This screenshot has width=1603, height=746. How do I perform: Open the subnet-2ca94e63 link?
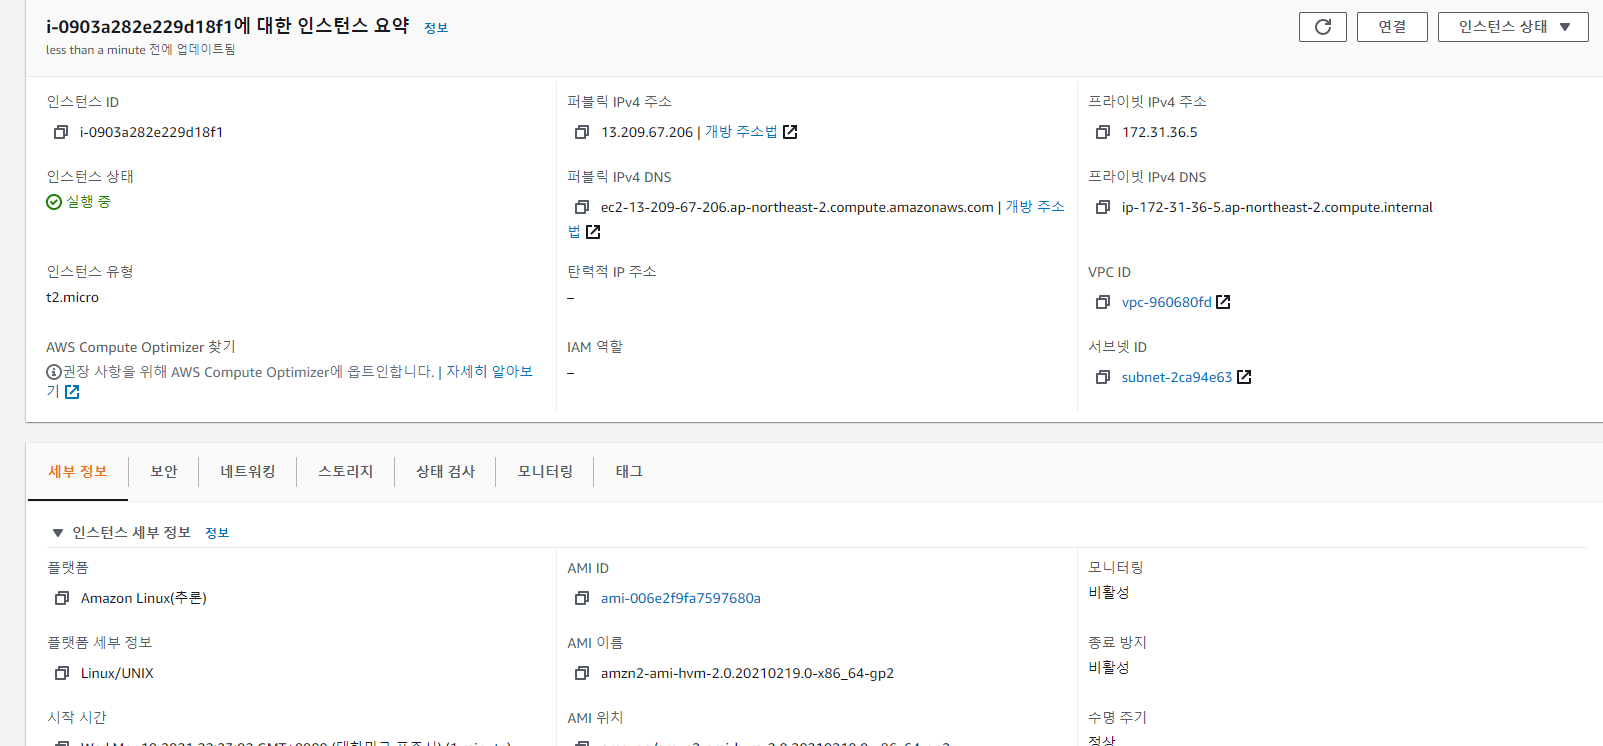1177,377
